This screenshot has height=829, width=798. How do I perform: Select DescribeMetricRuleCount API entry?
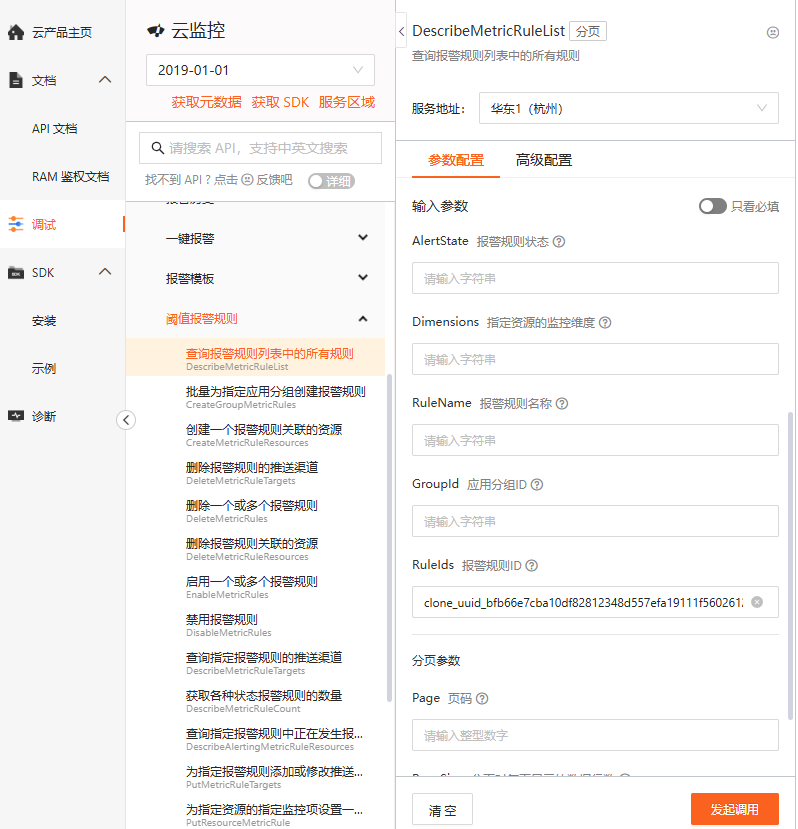coord(255,702)
